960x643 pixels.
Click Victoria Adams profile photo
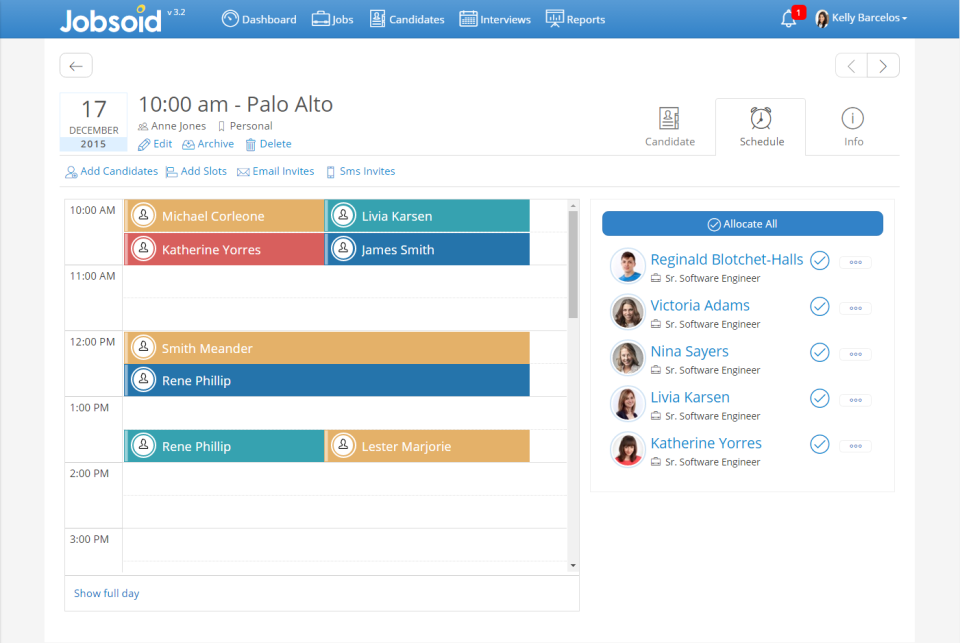click(x=628, y=312)
